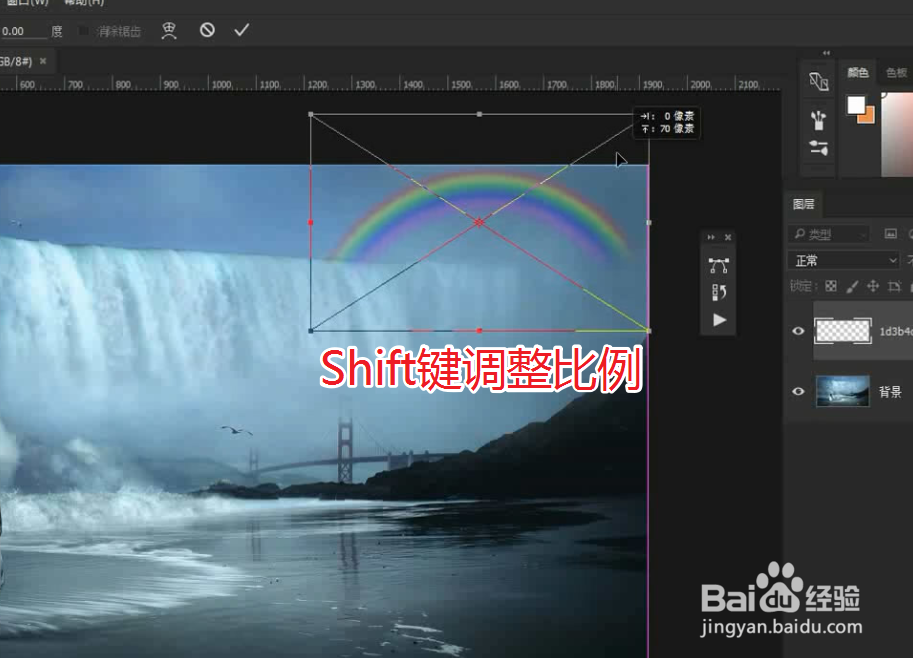
Task: Click the transform center reference point
Action: pyautogui.click(x=479, y=222)
